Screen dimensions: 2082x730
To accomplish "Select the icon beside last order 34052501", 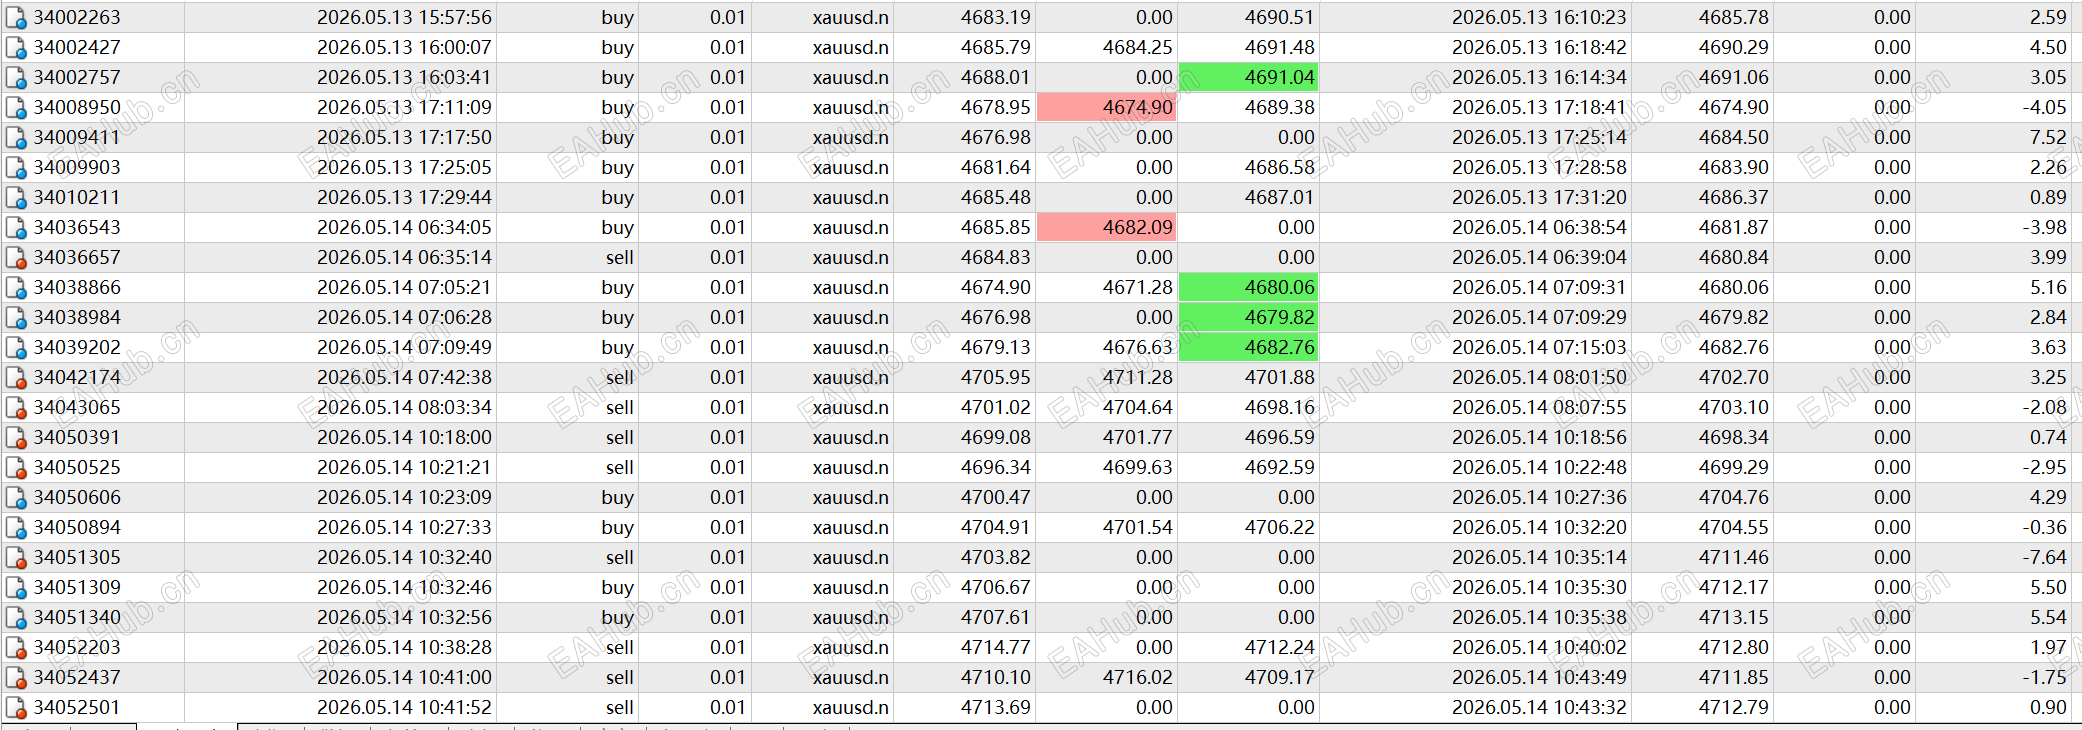I will click(x=16, y=708).
